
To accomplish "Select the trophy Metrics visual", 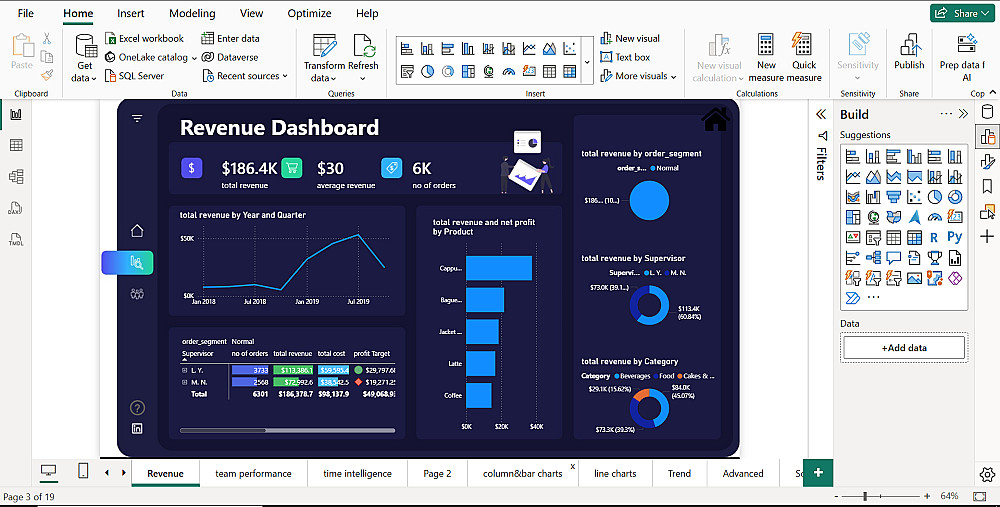I will [934, 258].
